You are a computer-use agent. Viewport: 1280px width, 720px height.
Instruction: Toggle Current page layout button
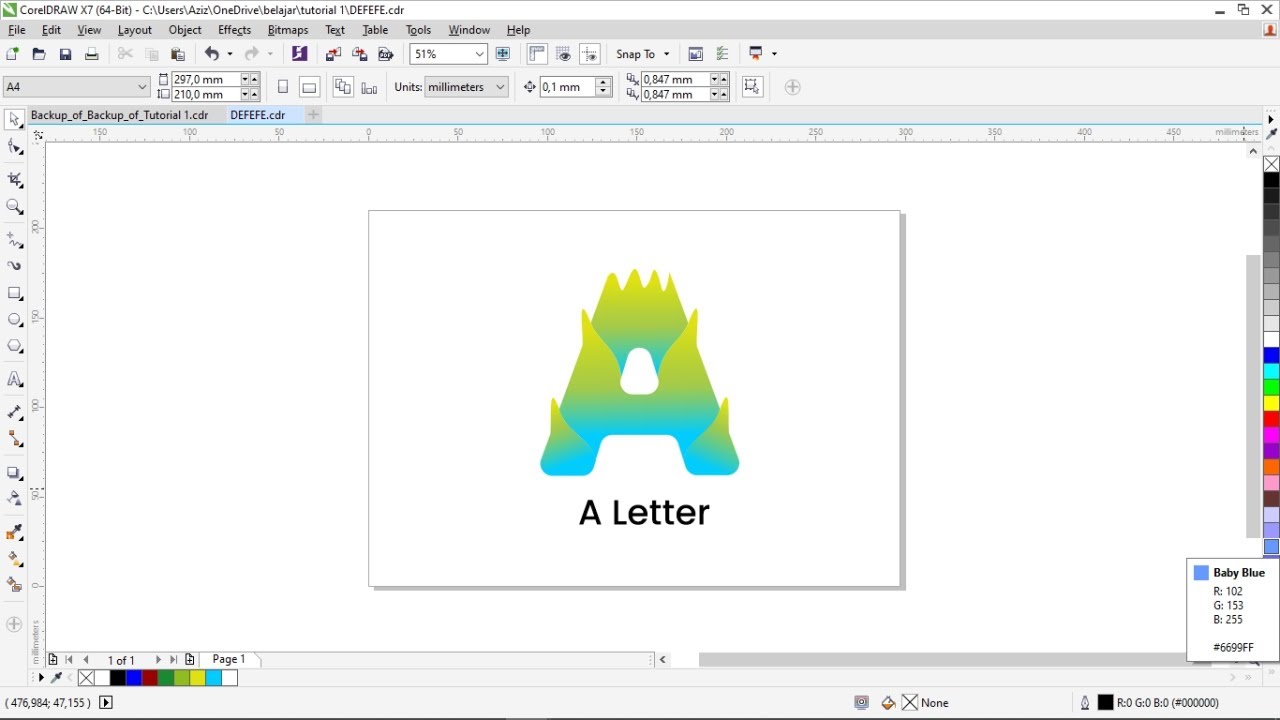[369, 88]
